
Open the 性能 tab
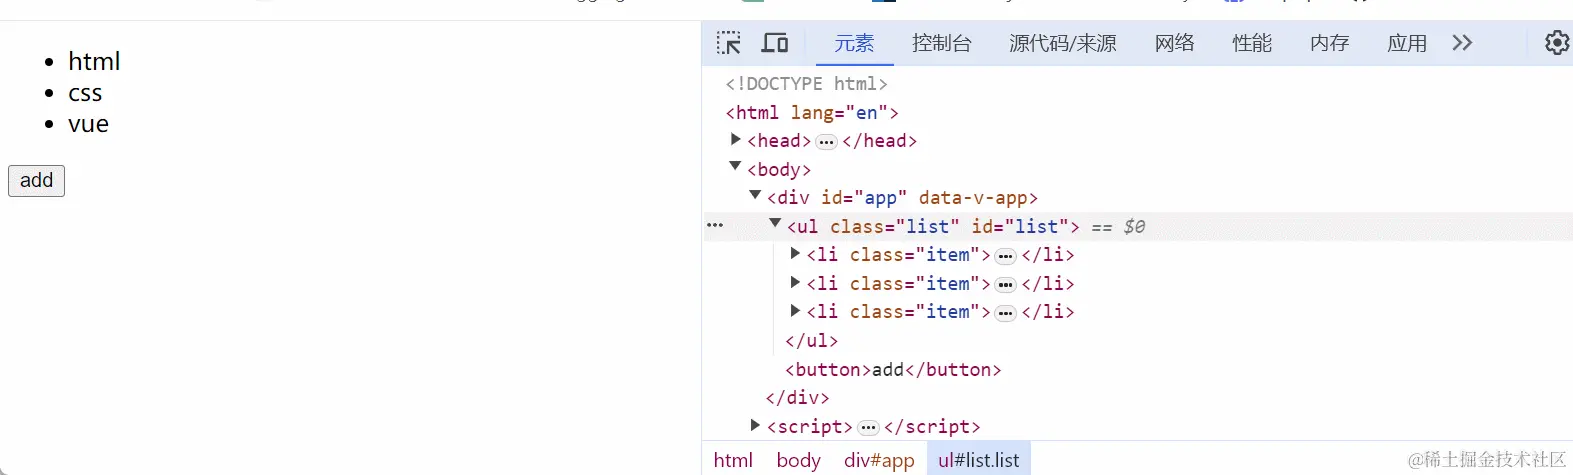coord(1252,43)
